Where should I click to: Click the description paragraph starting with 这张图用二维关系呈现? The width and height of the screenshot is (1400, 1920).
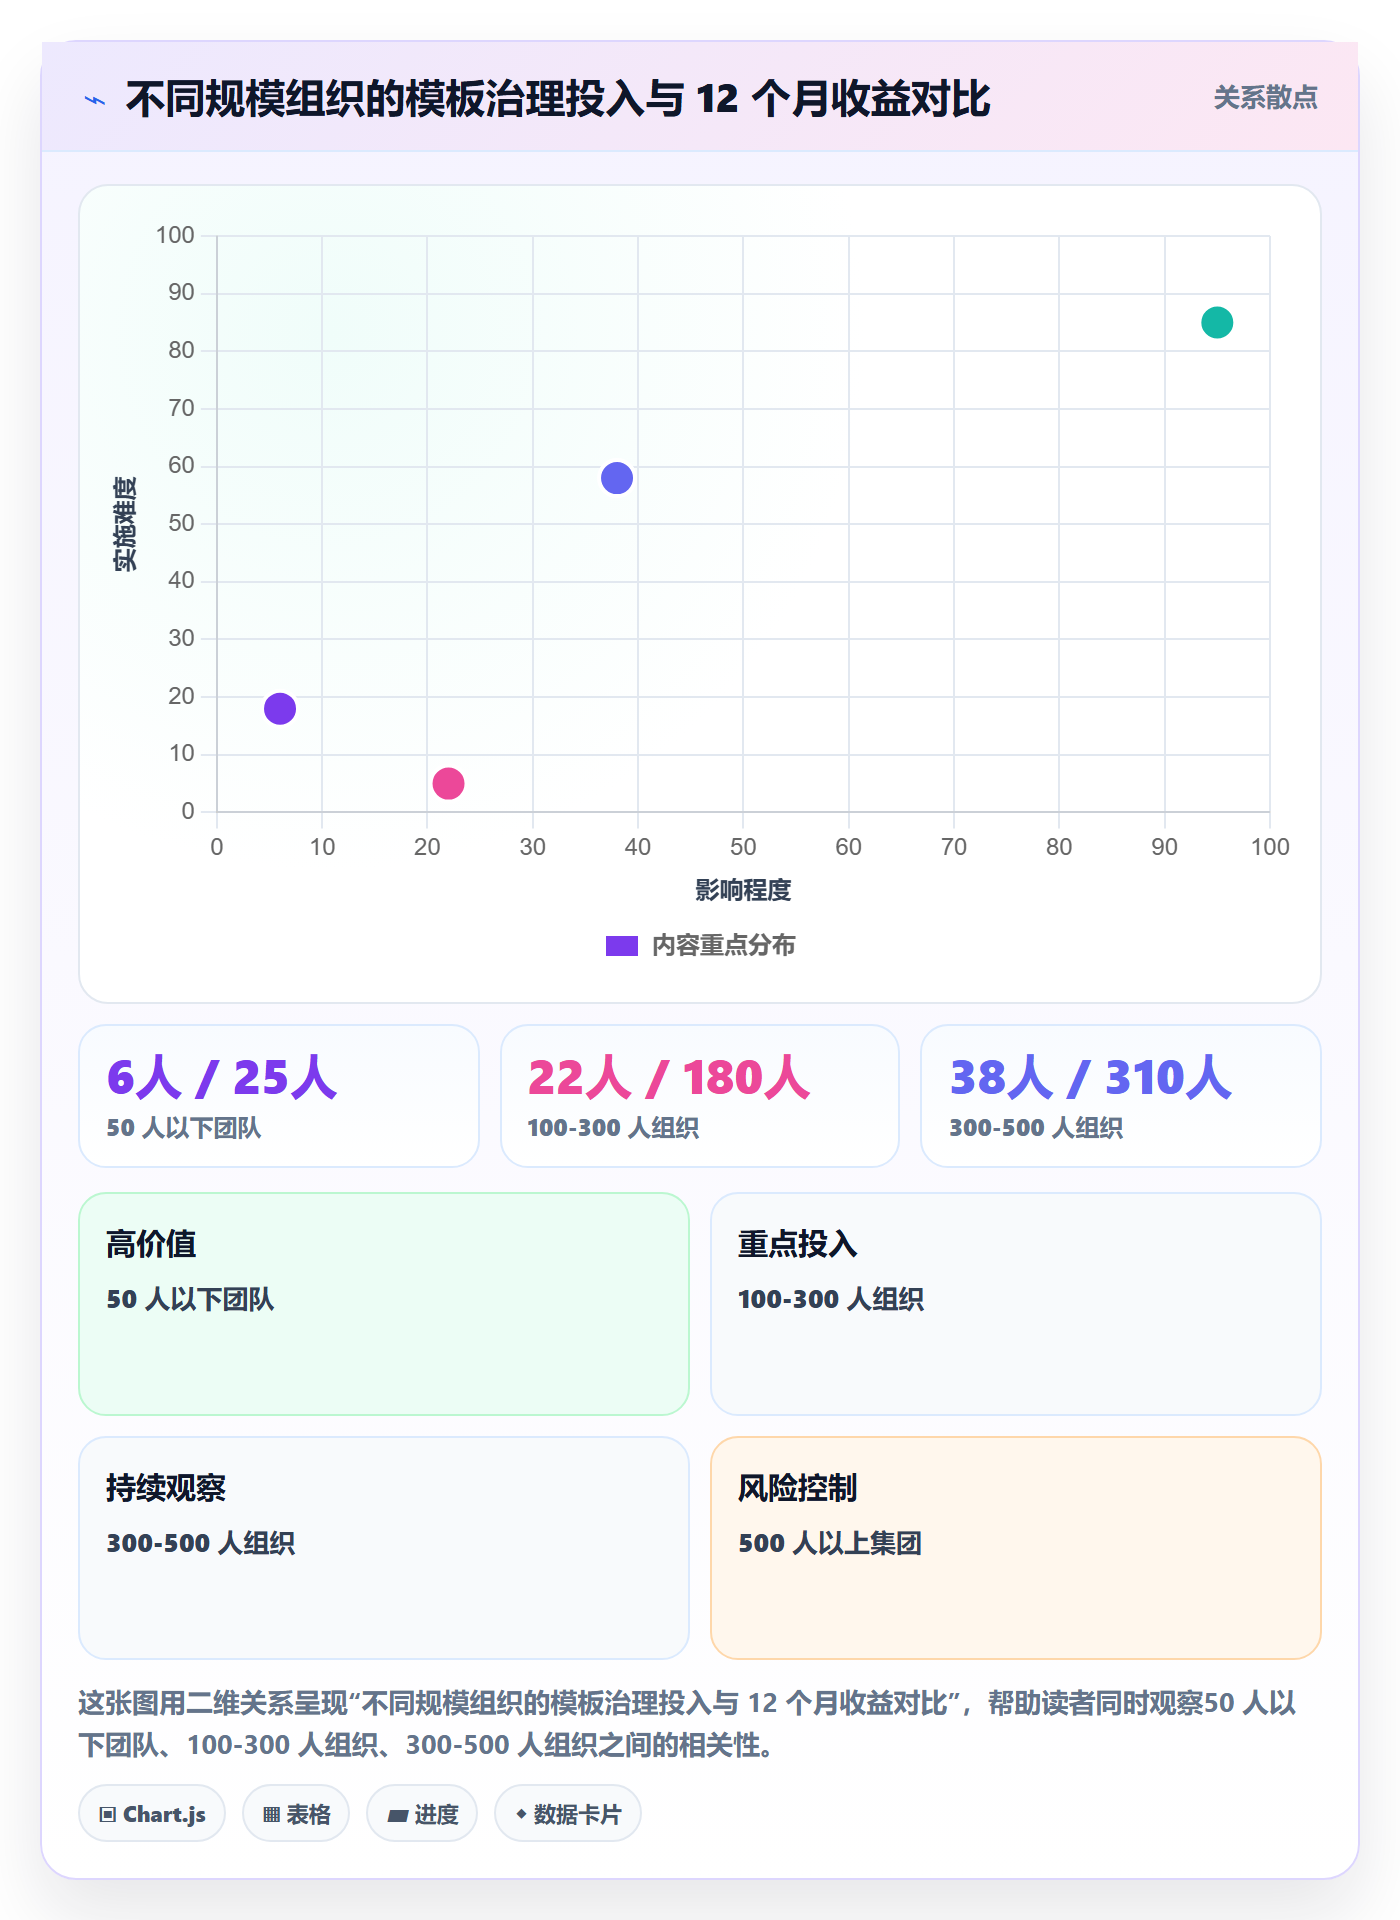tap(688, 1724)
